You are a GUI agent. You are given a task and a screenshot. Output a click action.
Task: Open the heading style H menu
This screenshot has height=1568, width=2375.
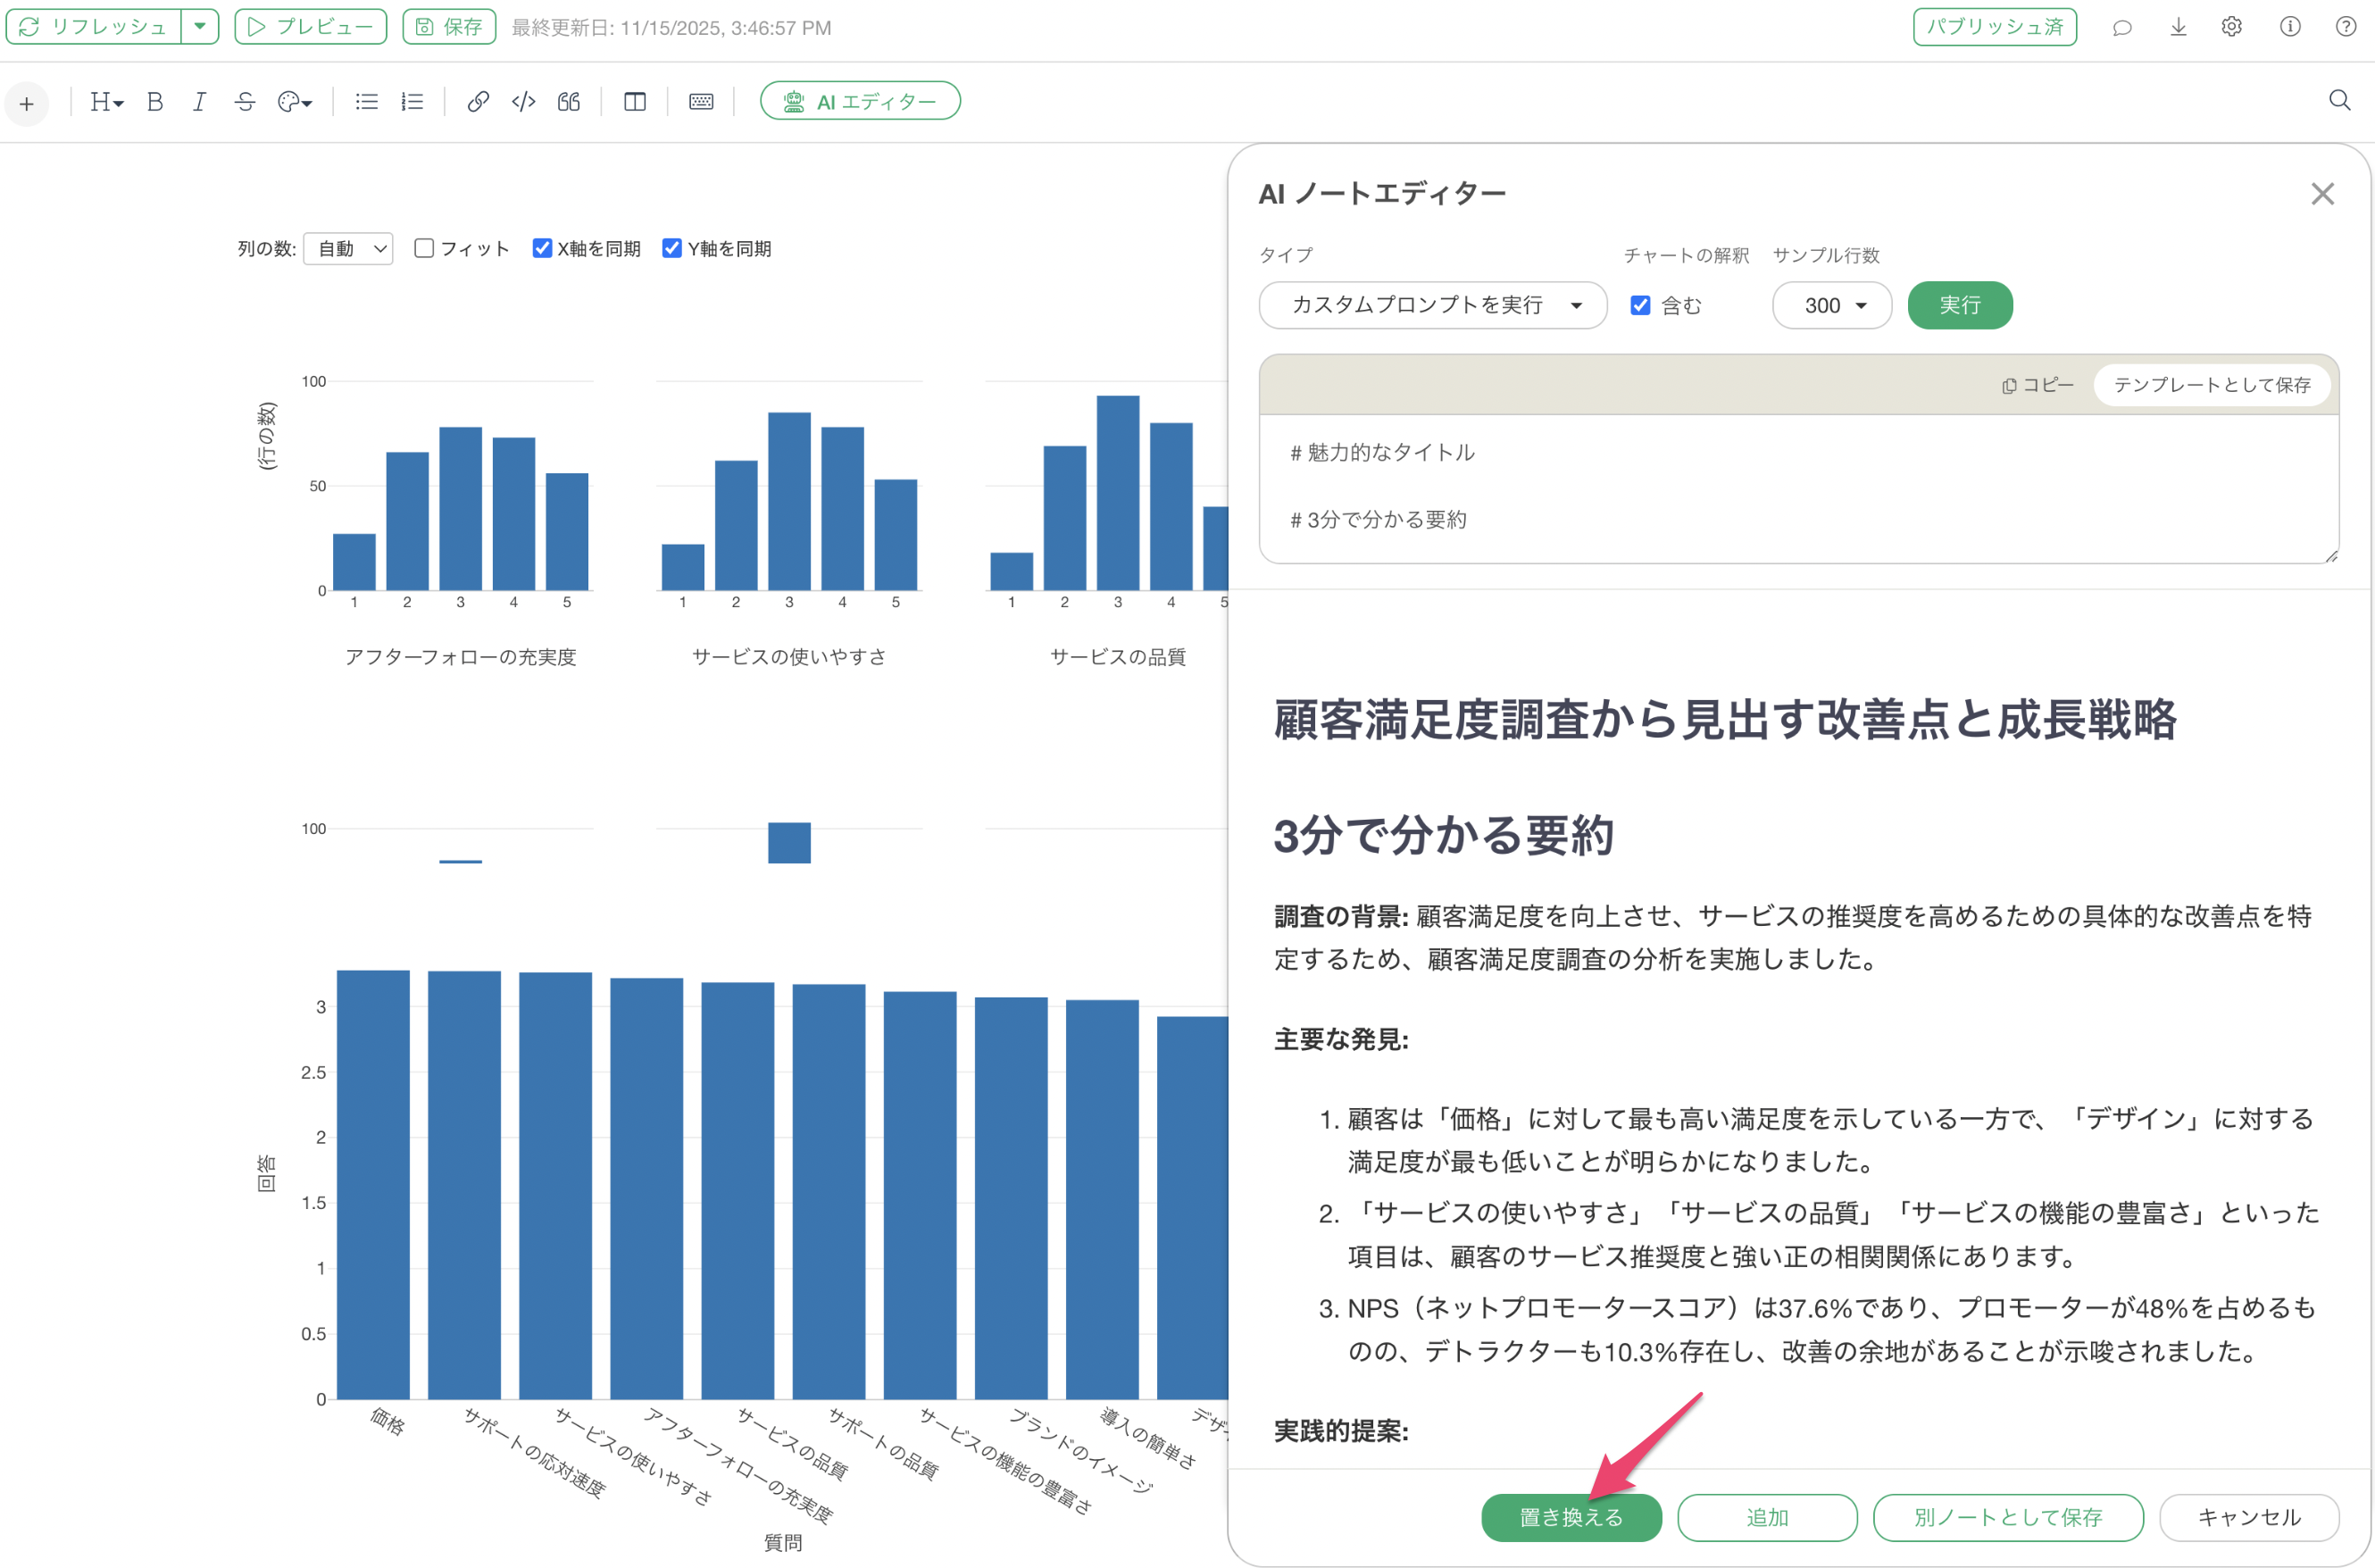pos(106,102)
